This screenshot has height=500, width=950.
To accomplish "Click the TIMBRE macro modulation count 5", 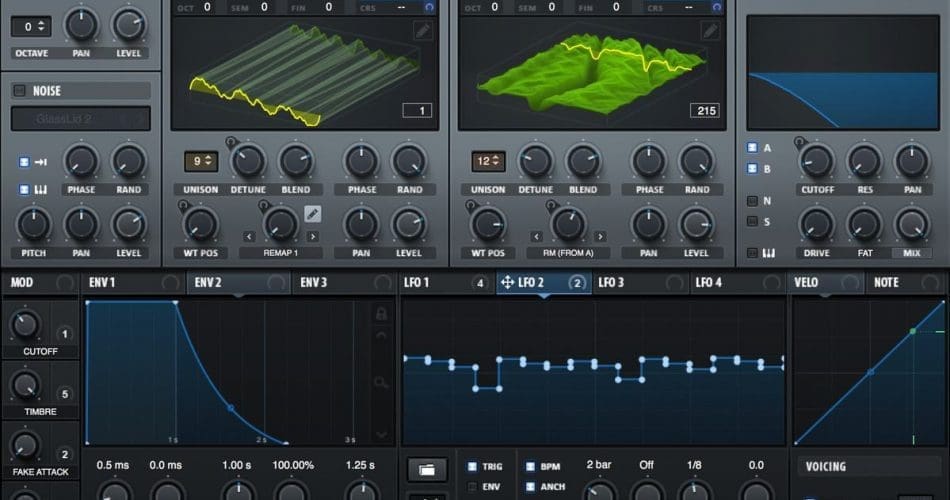I will pyautogui.click(x=65, y=394).
